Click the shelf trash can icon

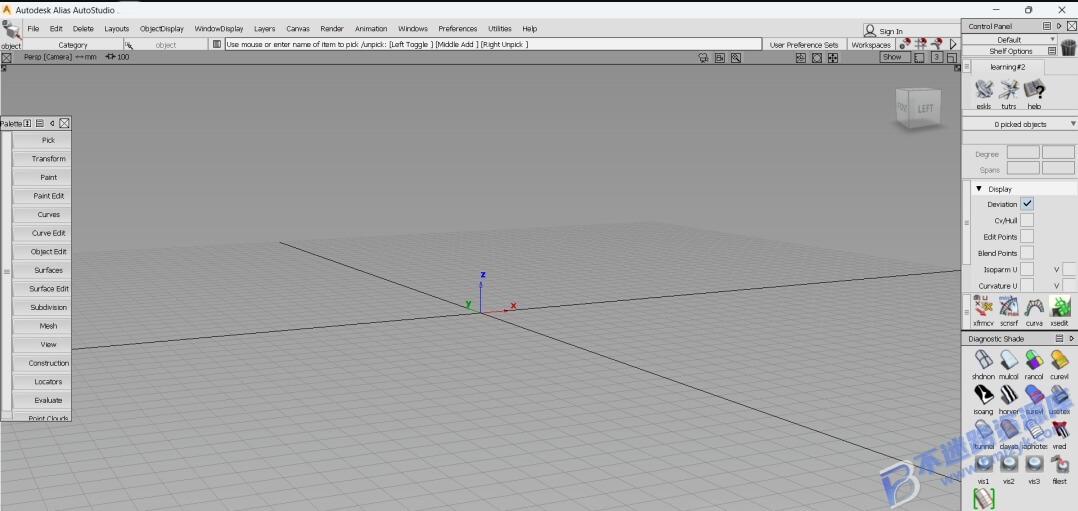pos(1068,47)
